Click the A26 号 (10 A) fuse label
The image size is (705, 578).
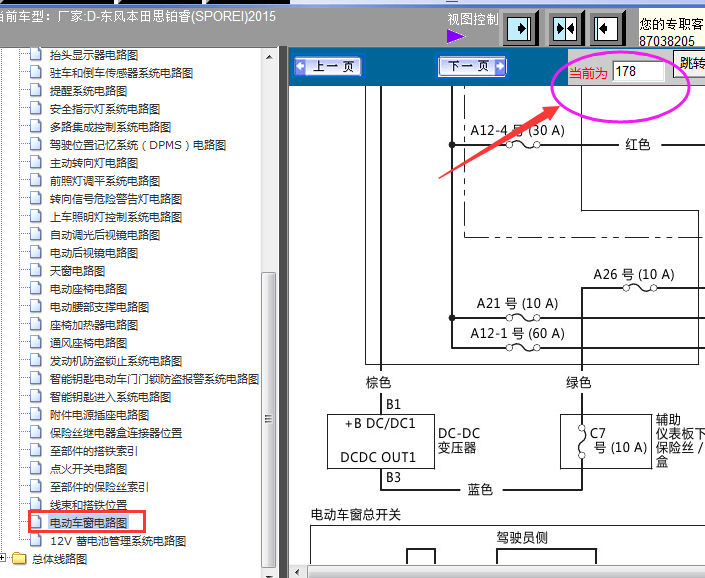(x=634, y=274)
